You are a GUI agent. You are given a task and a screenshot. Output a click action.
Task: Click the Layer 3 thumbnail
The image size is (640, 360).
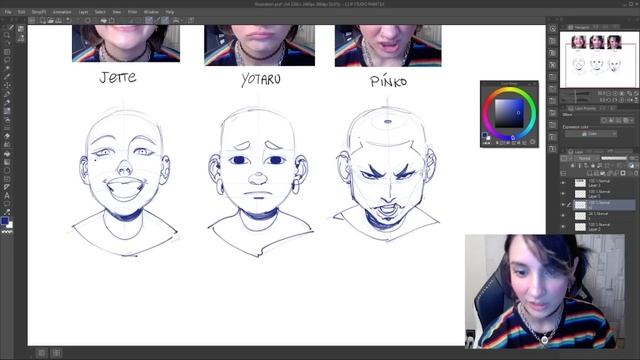[x=580, y=183]
